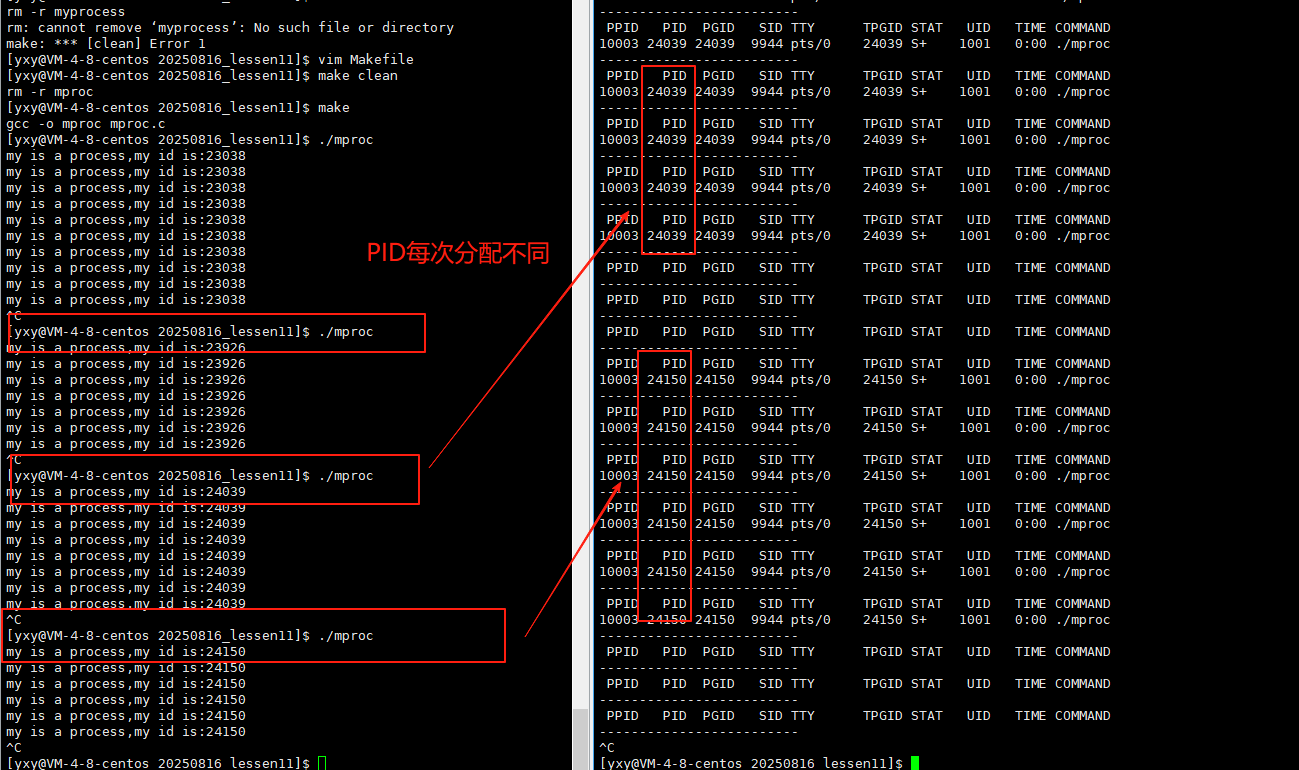This screenshot has width=1299, height=770.
Task: Click the final empty prompt in the left terminal
Action: tap(157, 763)
